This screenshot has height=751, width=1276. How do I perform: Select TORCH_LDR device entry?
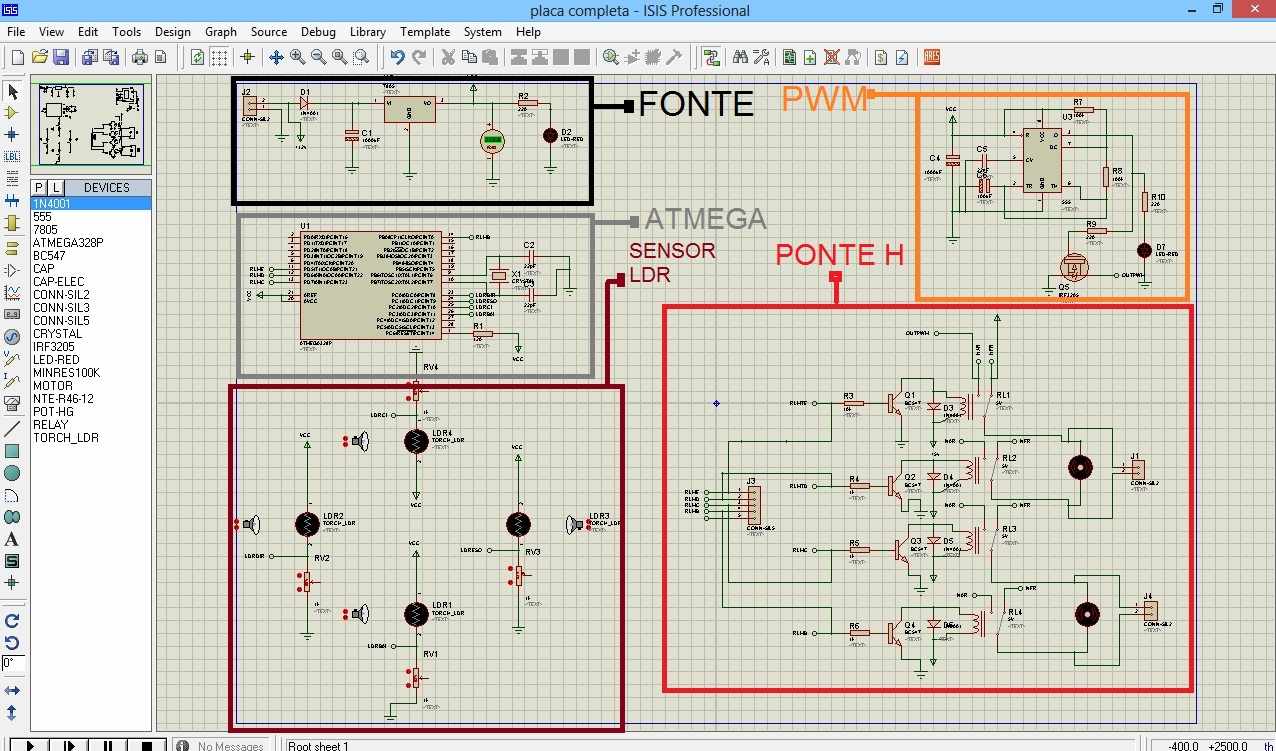coord(91,437)
